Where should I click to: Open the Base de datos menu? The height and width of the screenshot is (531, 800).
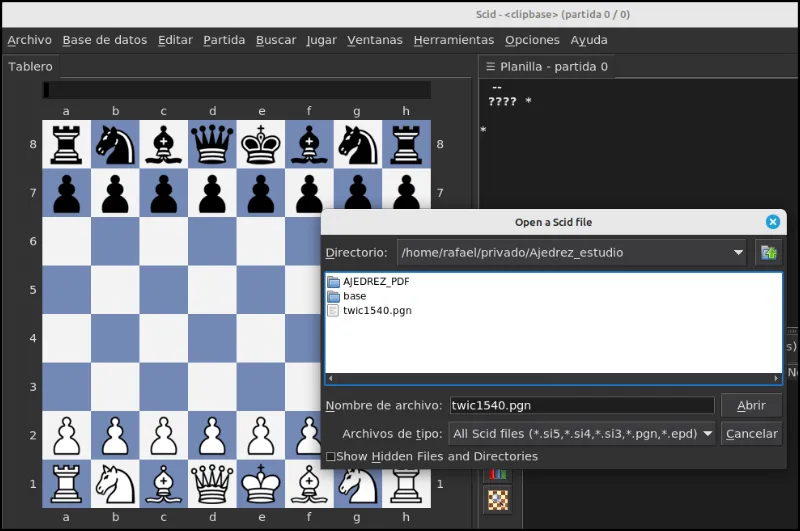[105, 40]
